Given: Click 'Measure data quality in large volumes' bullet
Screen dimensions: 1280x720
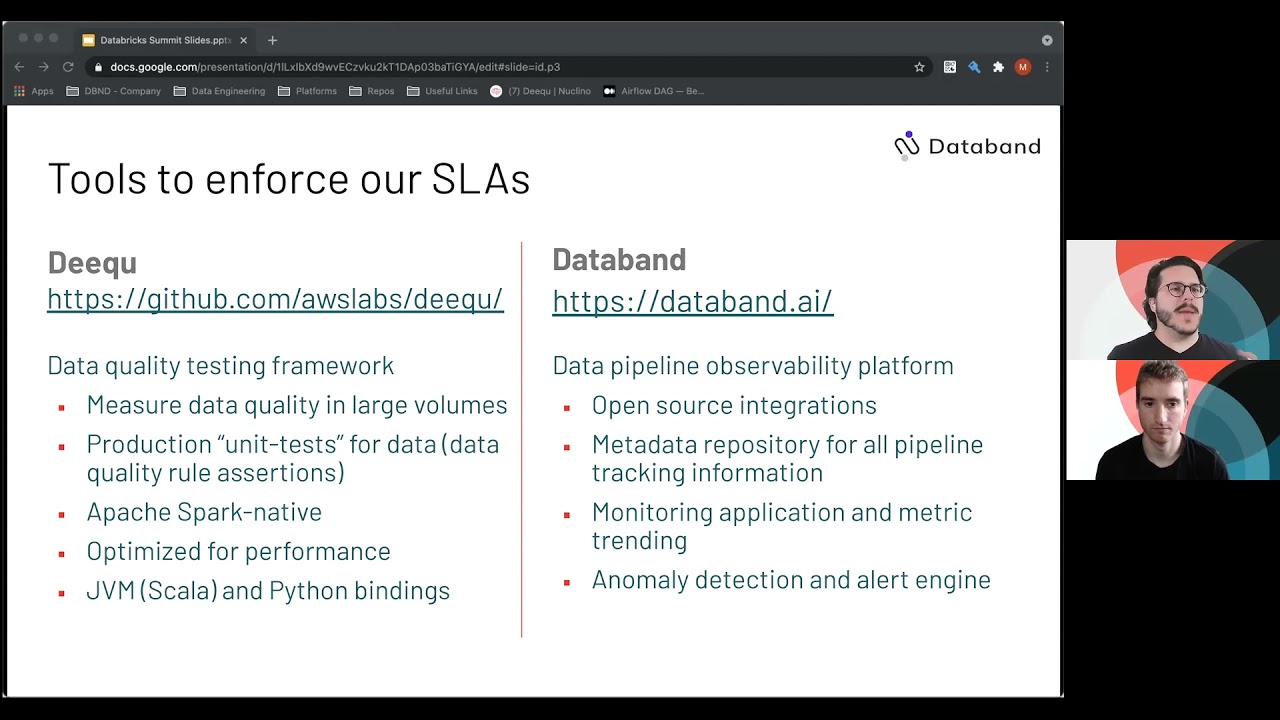Looking at the screenshot, I should [x=297, y=405].
